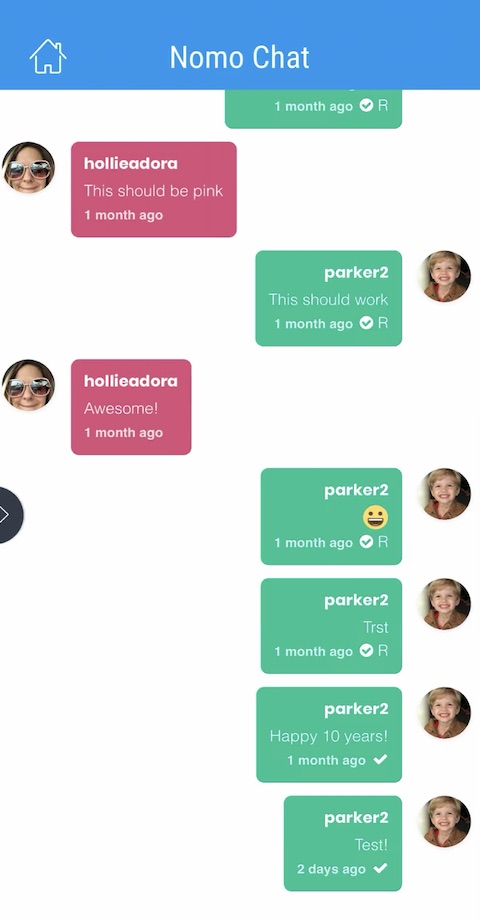The width and height of the screenshot is (480, 920).
Task: Tap the home icon in header
Action: [48, 57]
